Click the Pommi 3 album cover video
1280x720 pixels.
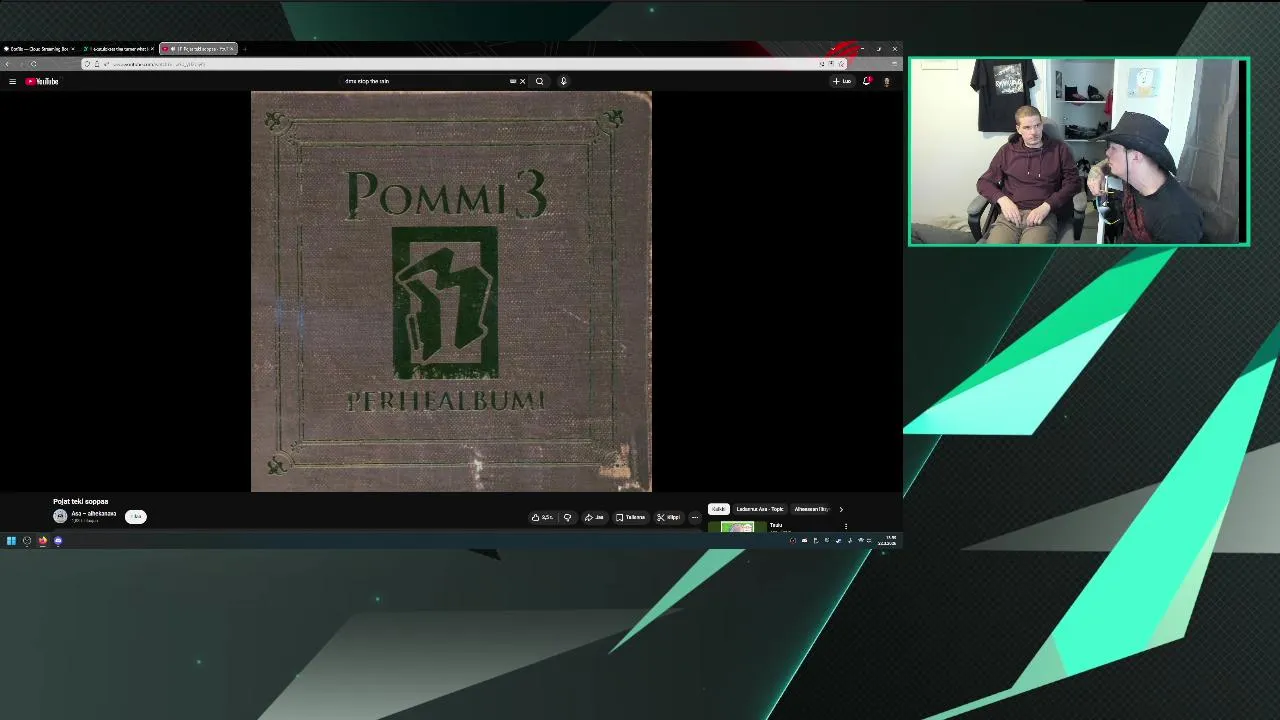pos(451,291)
